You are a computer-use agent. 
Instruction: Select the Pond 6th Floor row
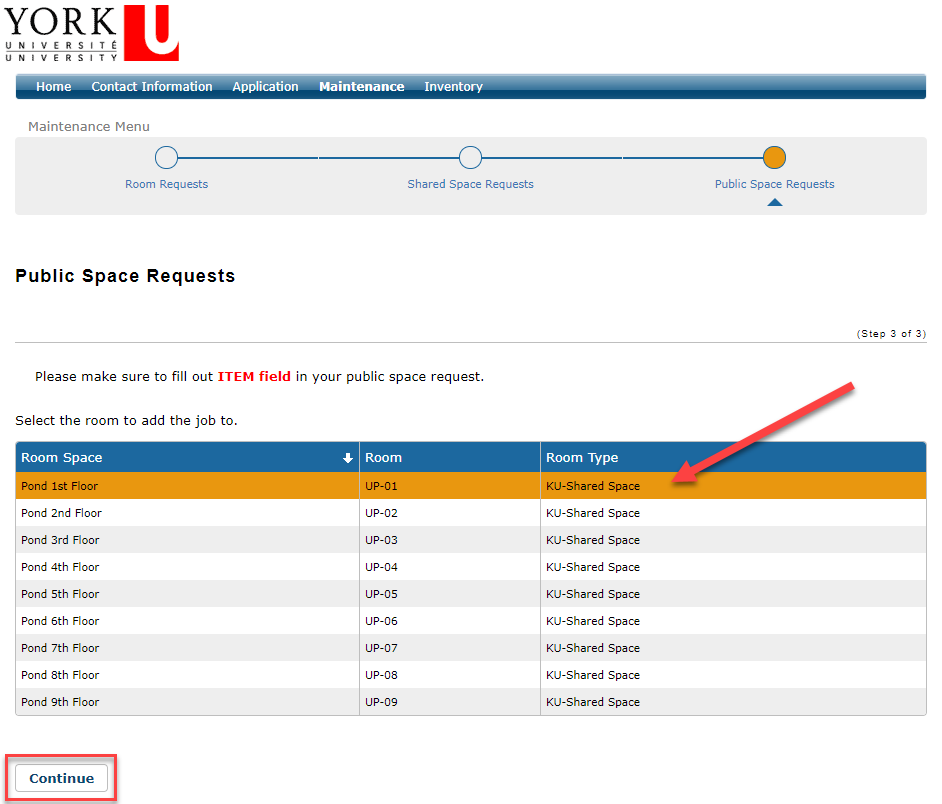pyautogui.click(x=471, y=621)
